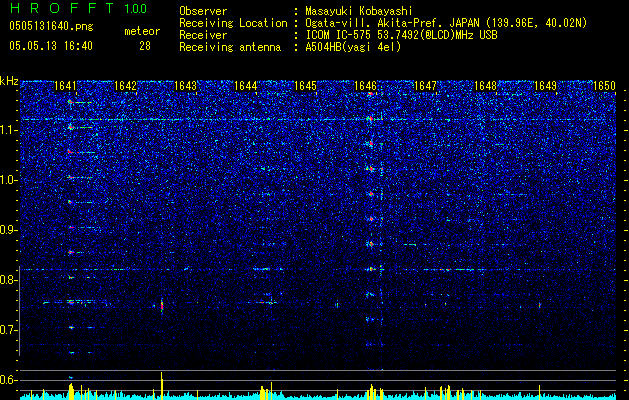The height and width of the screenshot is (400, 629).
Task: Click the meteor count value 28
Action: 145,46
